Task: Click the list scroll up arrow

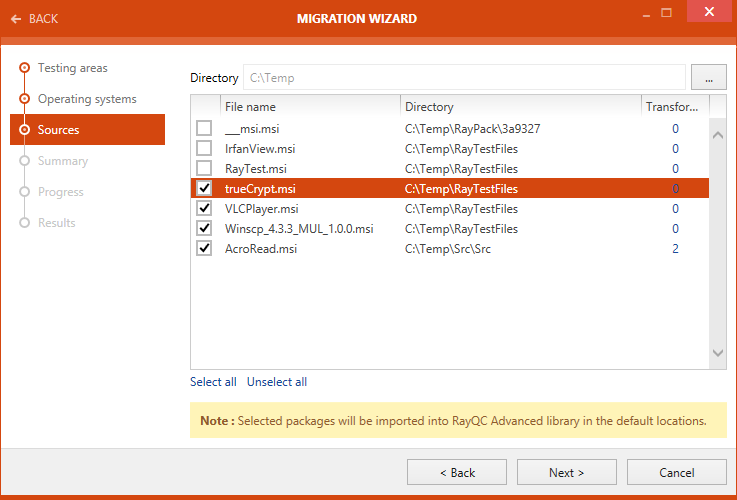Action: point(718,135)
